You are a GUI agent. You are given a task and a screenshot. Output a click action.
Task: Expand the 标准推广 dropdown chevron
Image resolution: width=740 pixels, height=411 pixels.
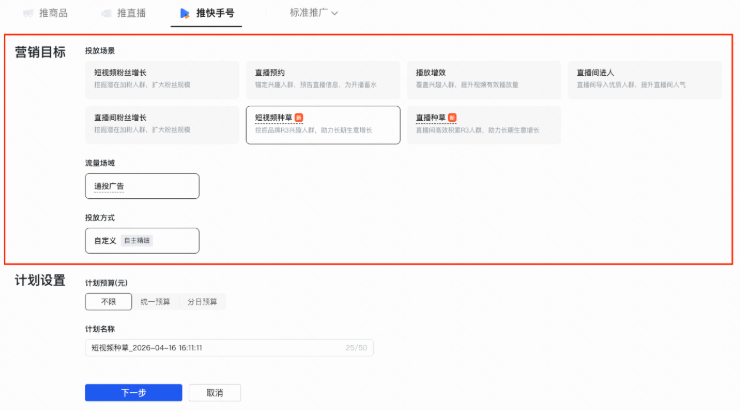click(335, 13)
